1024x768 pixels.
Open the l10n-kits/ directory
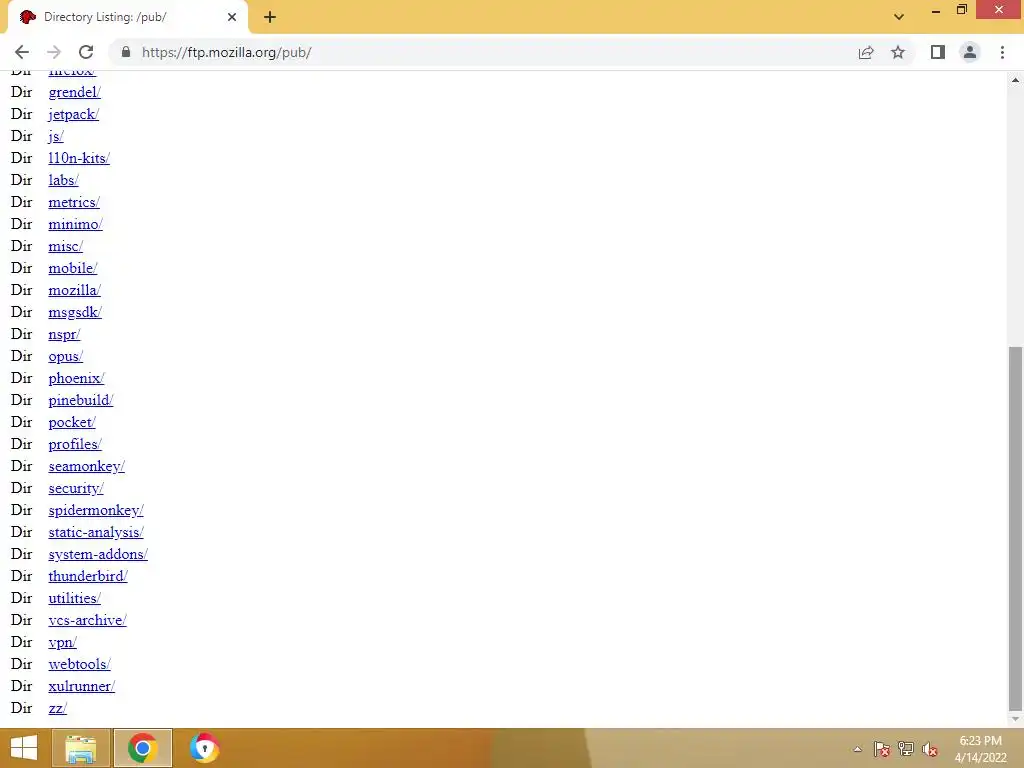click(x=79, y=158)
